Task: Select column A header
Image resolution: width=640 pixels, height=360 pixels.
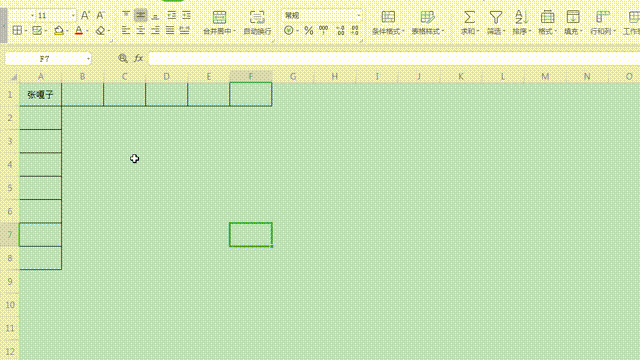Action: click(40, 76)
